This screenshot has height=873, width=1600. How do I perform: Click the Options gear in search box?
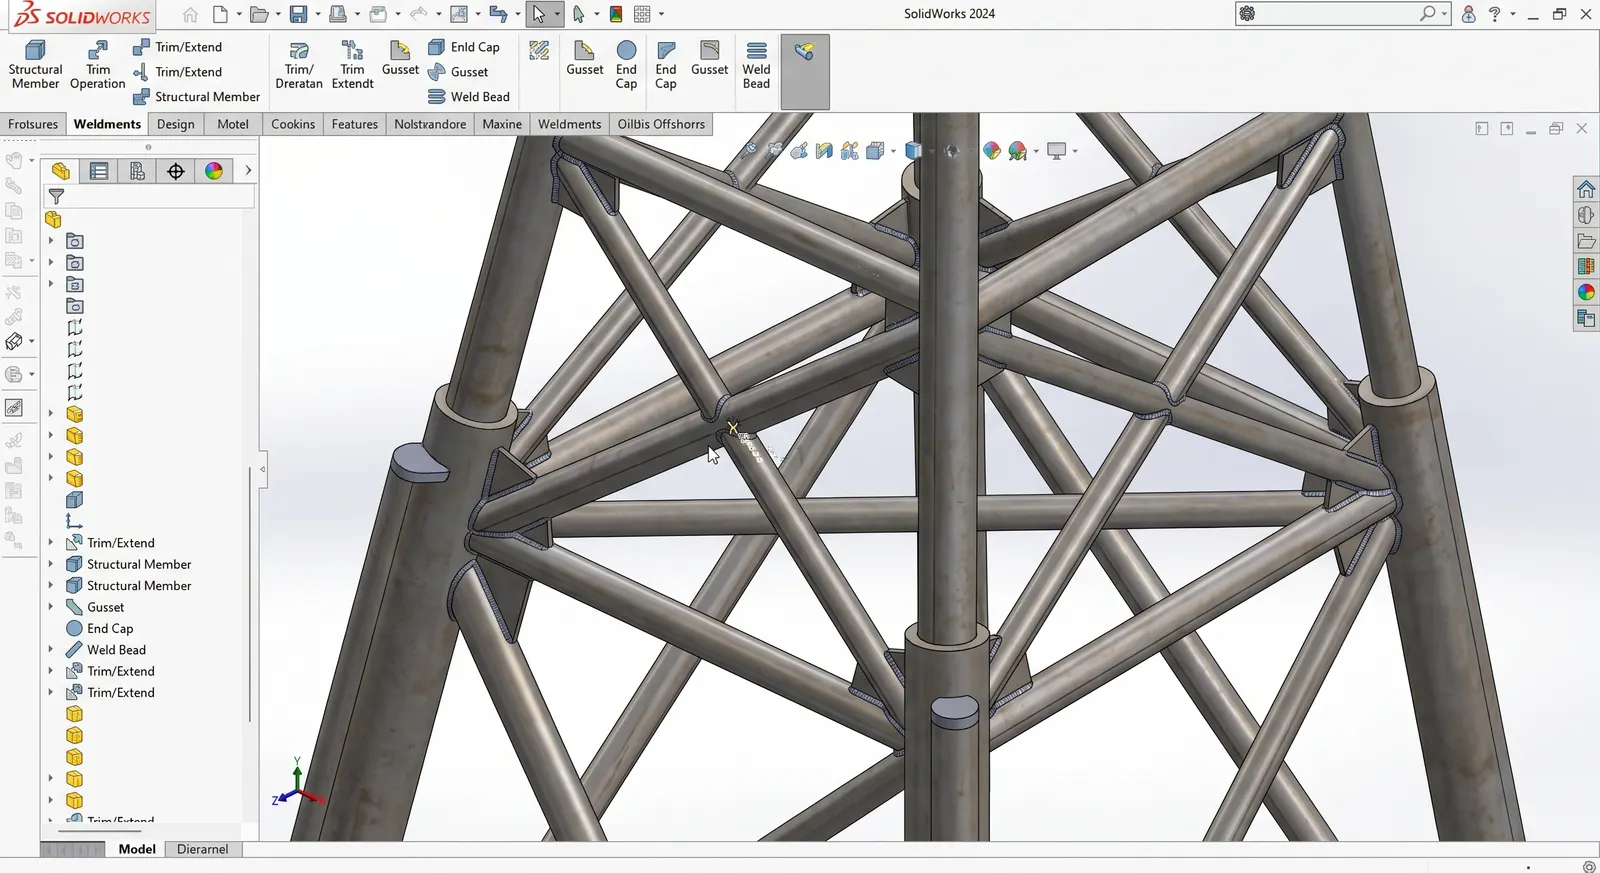[x=1247, y=14]
